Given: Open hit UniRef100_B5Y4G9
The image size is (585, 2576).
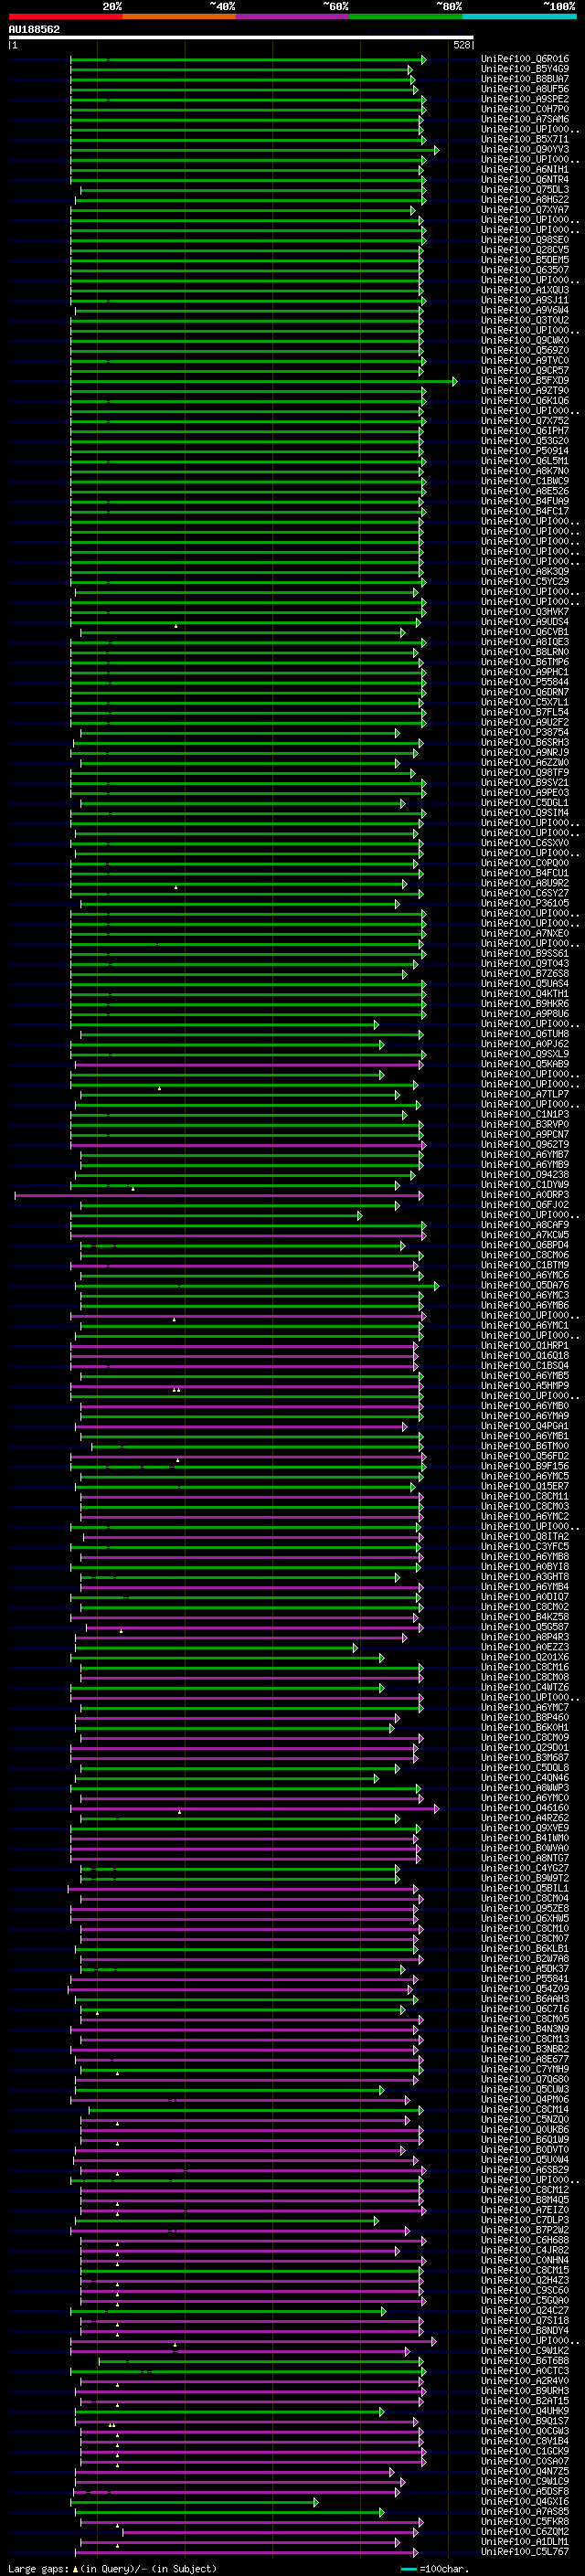Looking at the screenshot, I should [525, 69].
